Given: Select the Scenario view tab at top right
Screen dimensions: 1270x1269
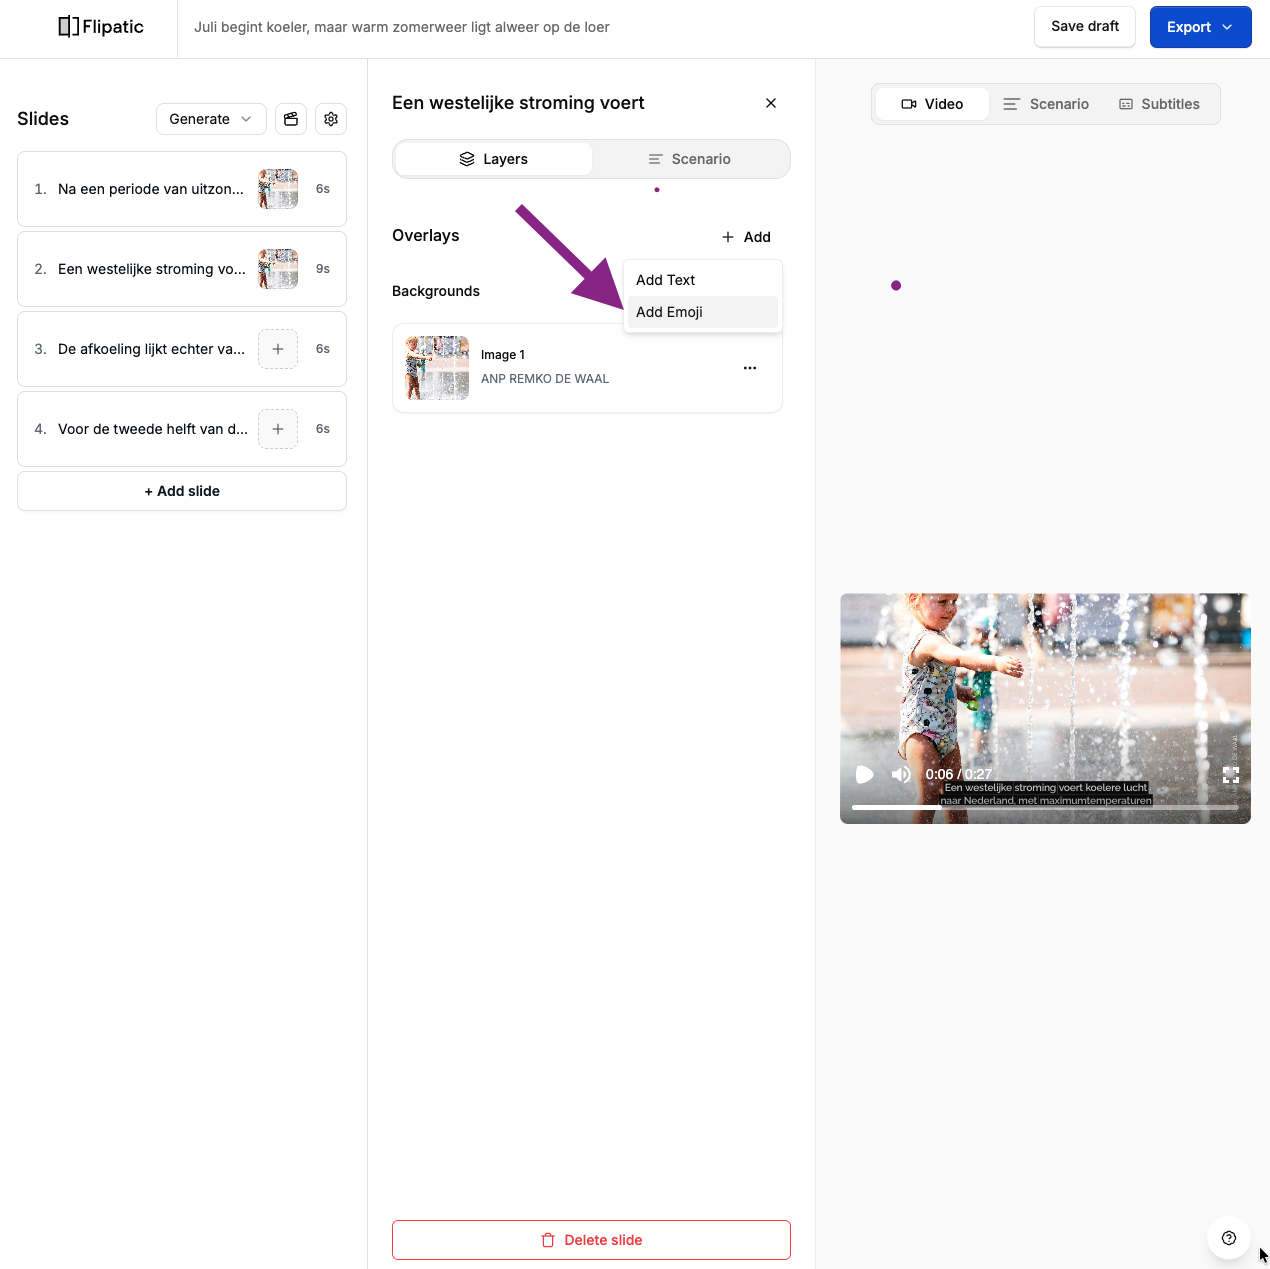Looking at the screenshot, I should 1046,104.
